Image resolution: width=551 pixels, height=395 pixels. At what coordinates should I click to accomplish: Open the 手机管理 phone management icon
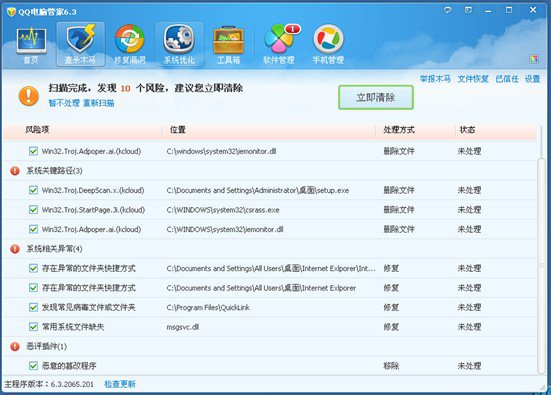[x=328, y=44]
